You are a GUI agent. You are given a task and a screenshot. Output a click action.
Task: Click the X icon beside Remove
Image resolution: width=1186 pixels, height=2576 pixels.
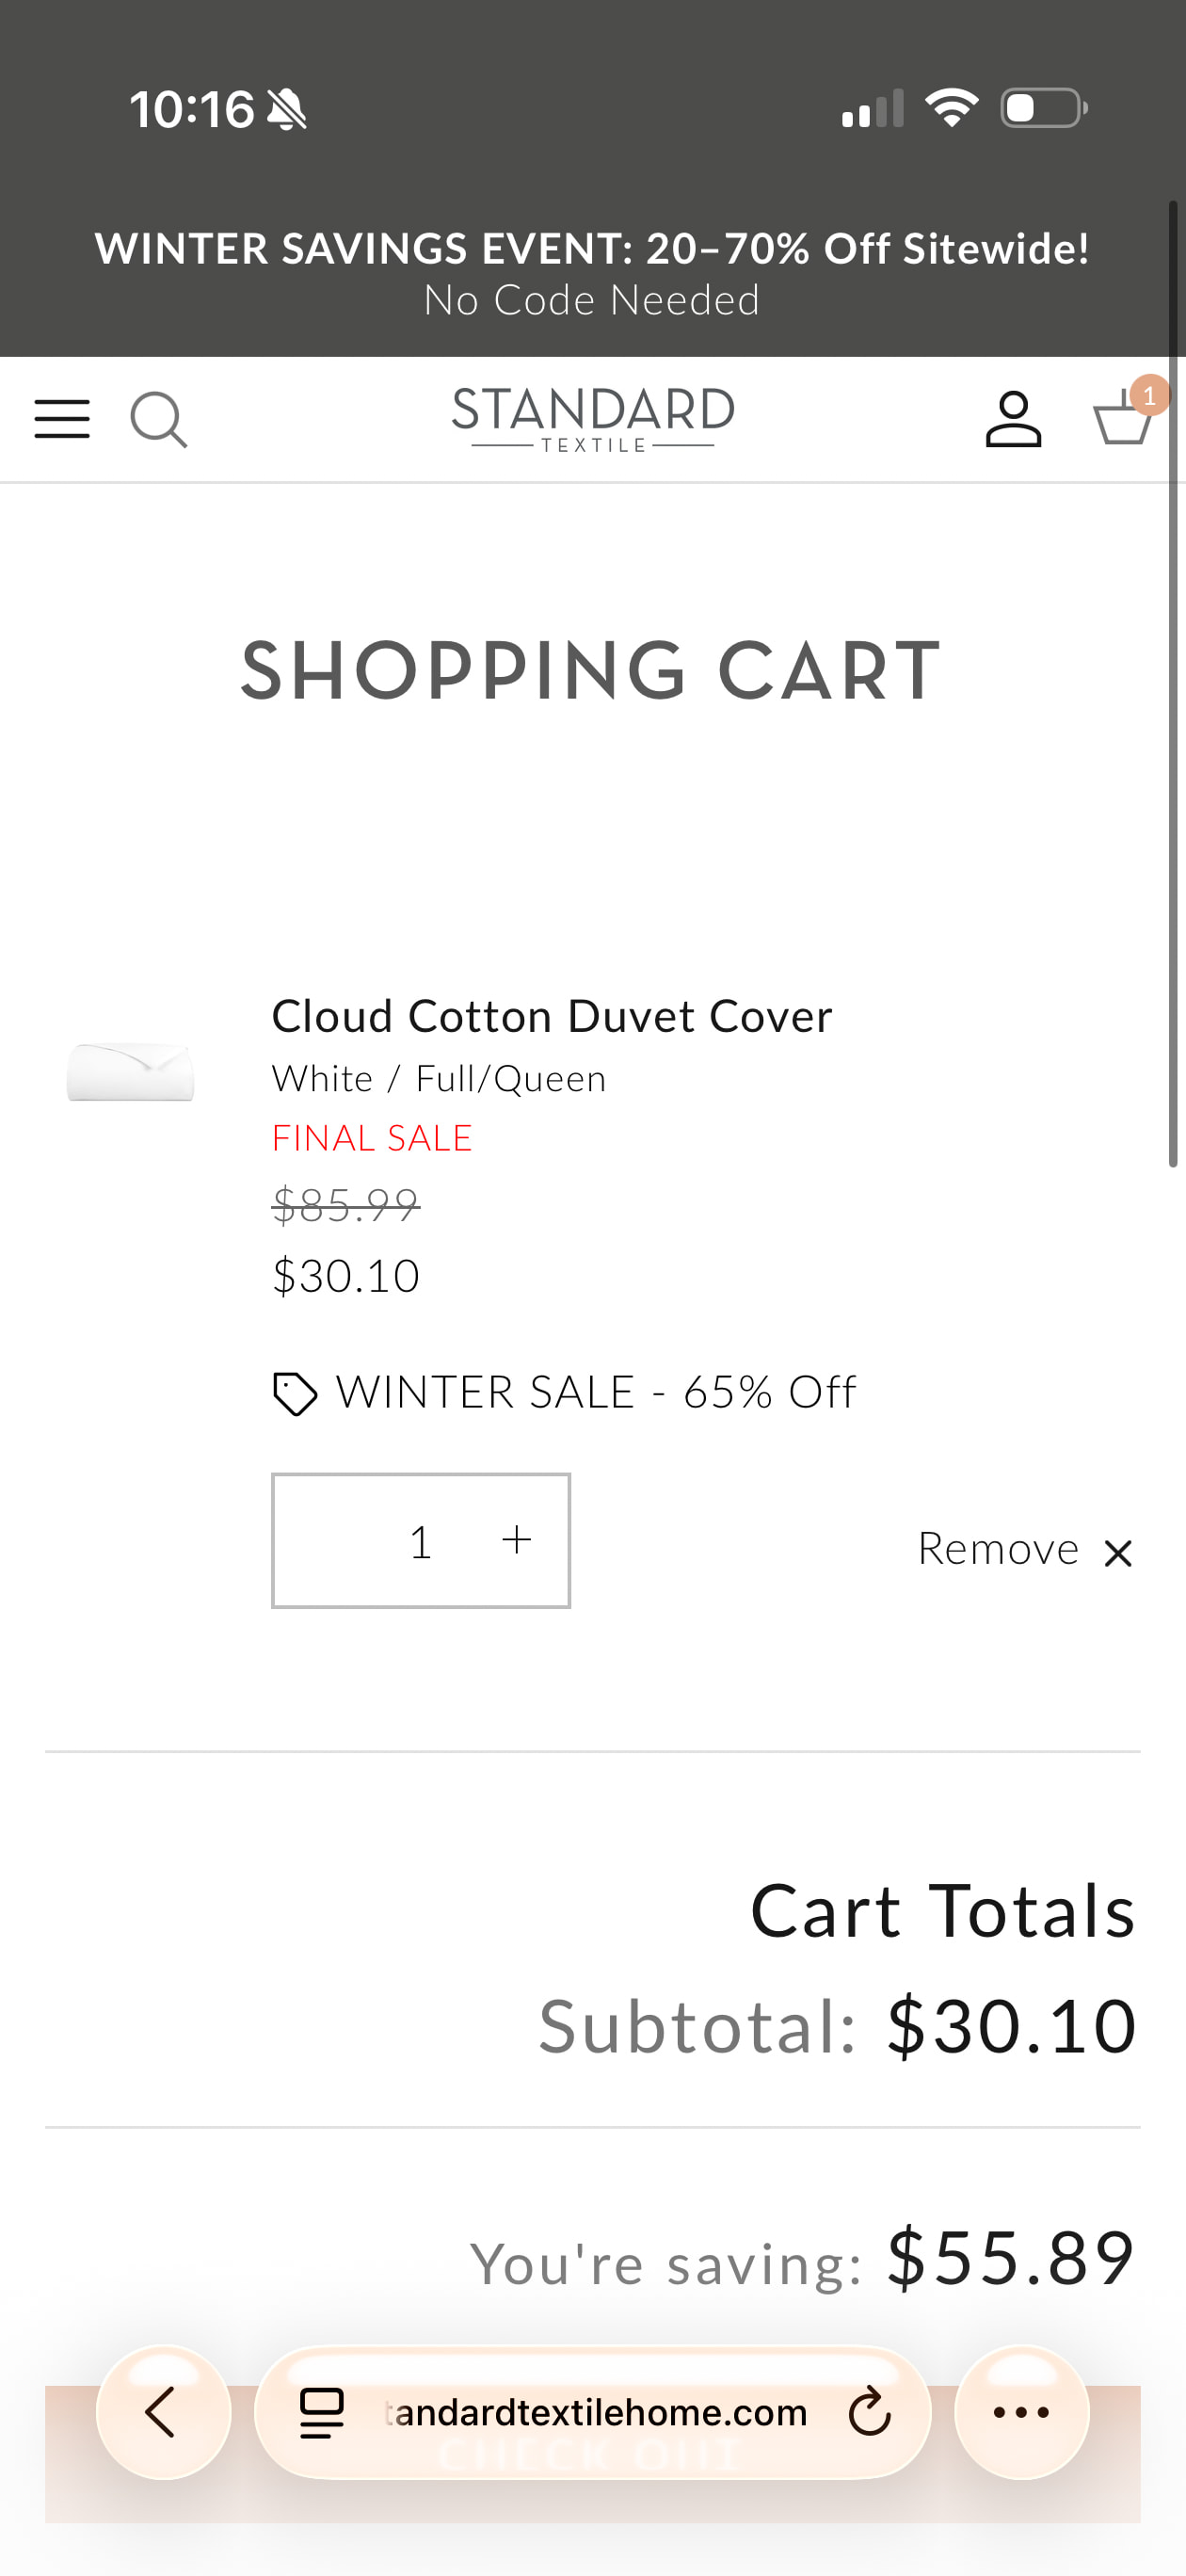1118,1553
